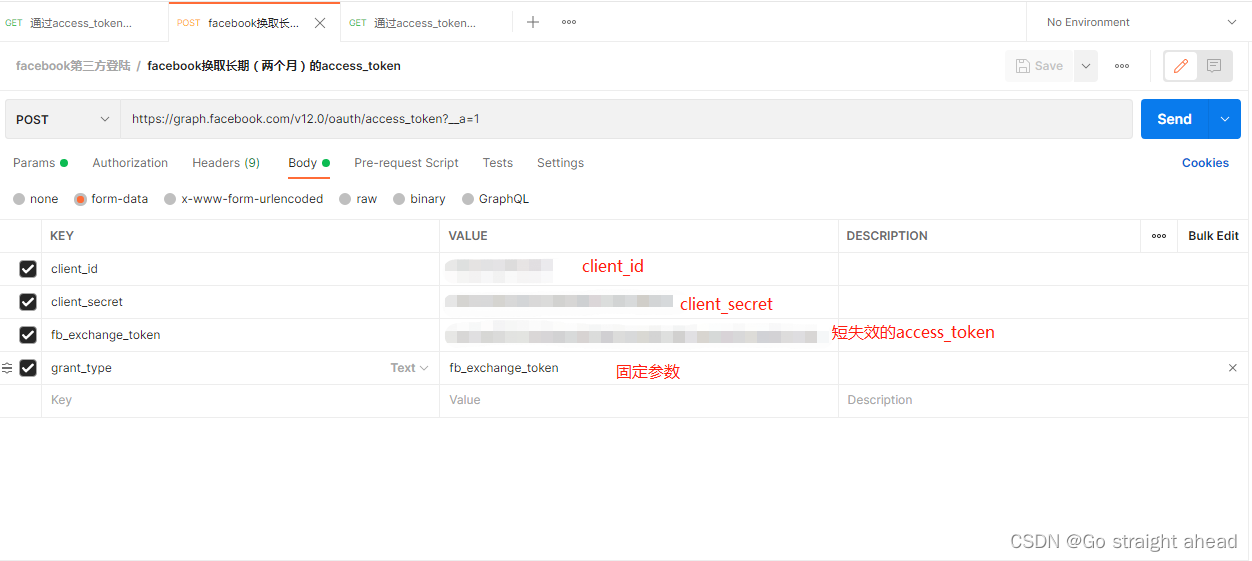Click the fb_exchange_token key cell

coord(240,335)
